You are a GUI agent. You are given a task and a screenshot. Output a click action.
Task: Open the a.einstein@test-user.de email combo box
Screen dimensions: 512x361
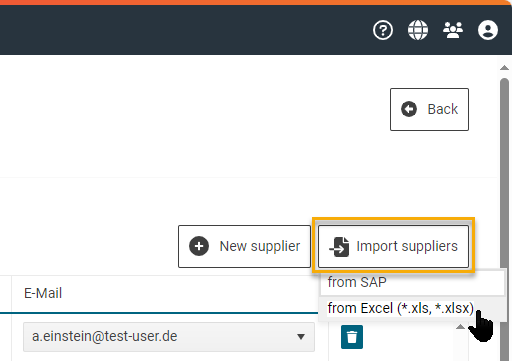169,337
